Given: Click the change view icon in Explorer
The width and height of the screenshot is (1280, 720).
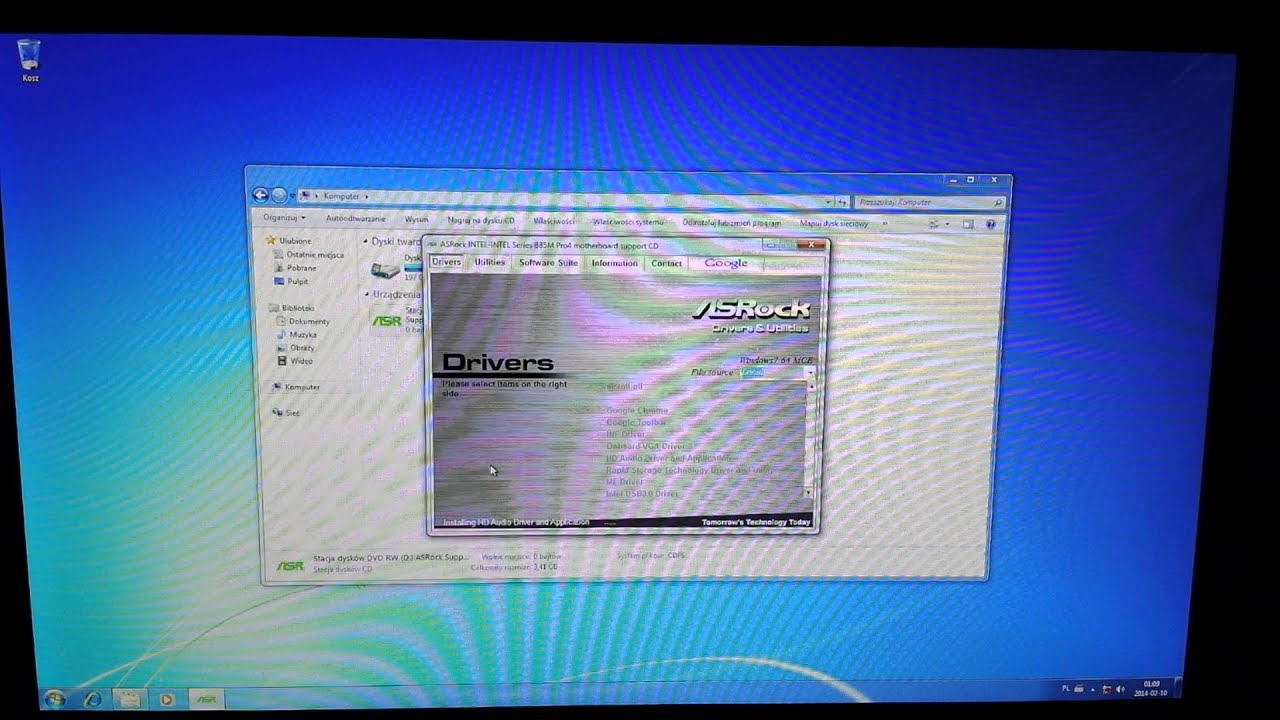Looking at the screenshot, I should (x=932, y=224).
